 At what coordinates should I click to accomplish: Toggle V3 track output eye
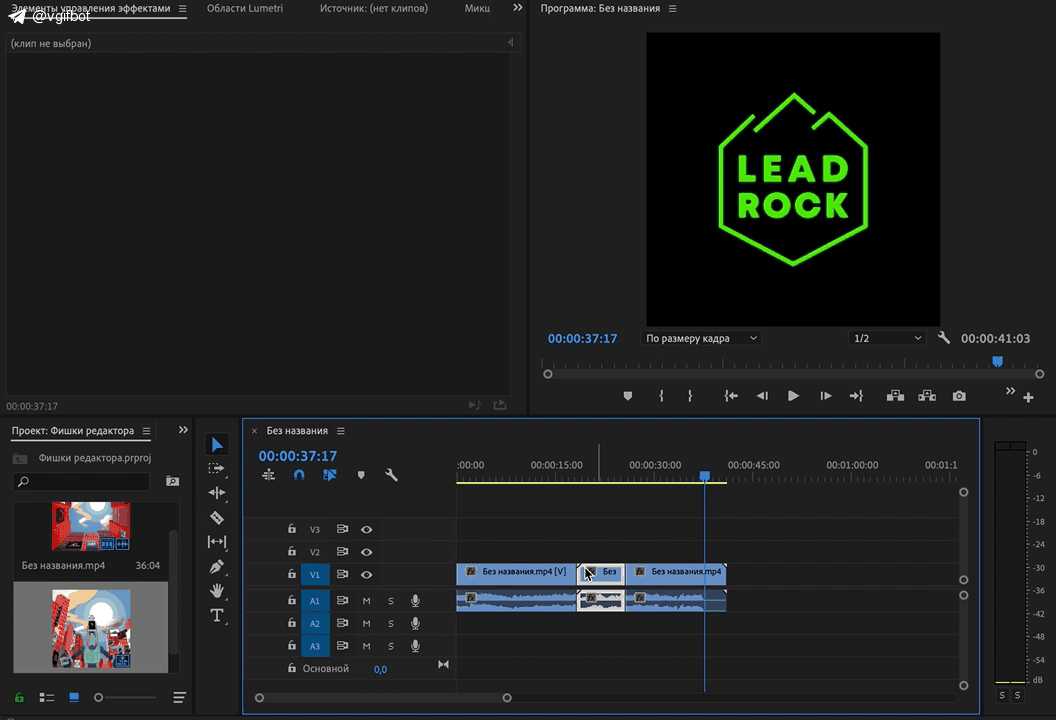click(x=366, y=529)
